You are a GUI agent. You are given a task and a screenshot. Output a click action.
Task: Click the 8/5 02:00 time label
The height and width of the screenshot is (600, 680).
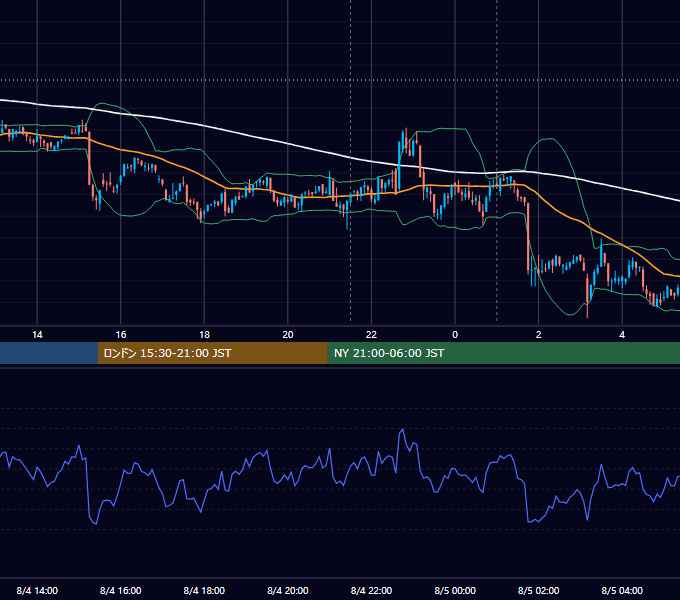click(x=539, y=590)
